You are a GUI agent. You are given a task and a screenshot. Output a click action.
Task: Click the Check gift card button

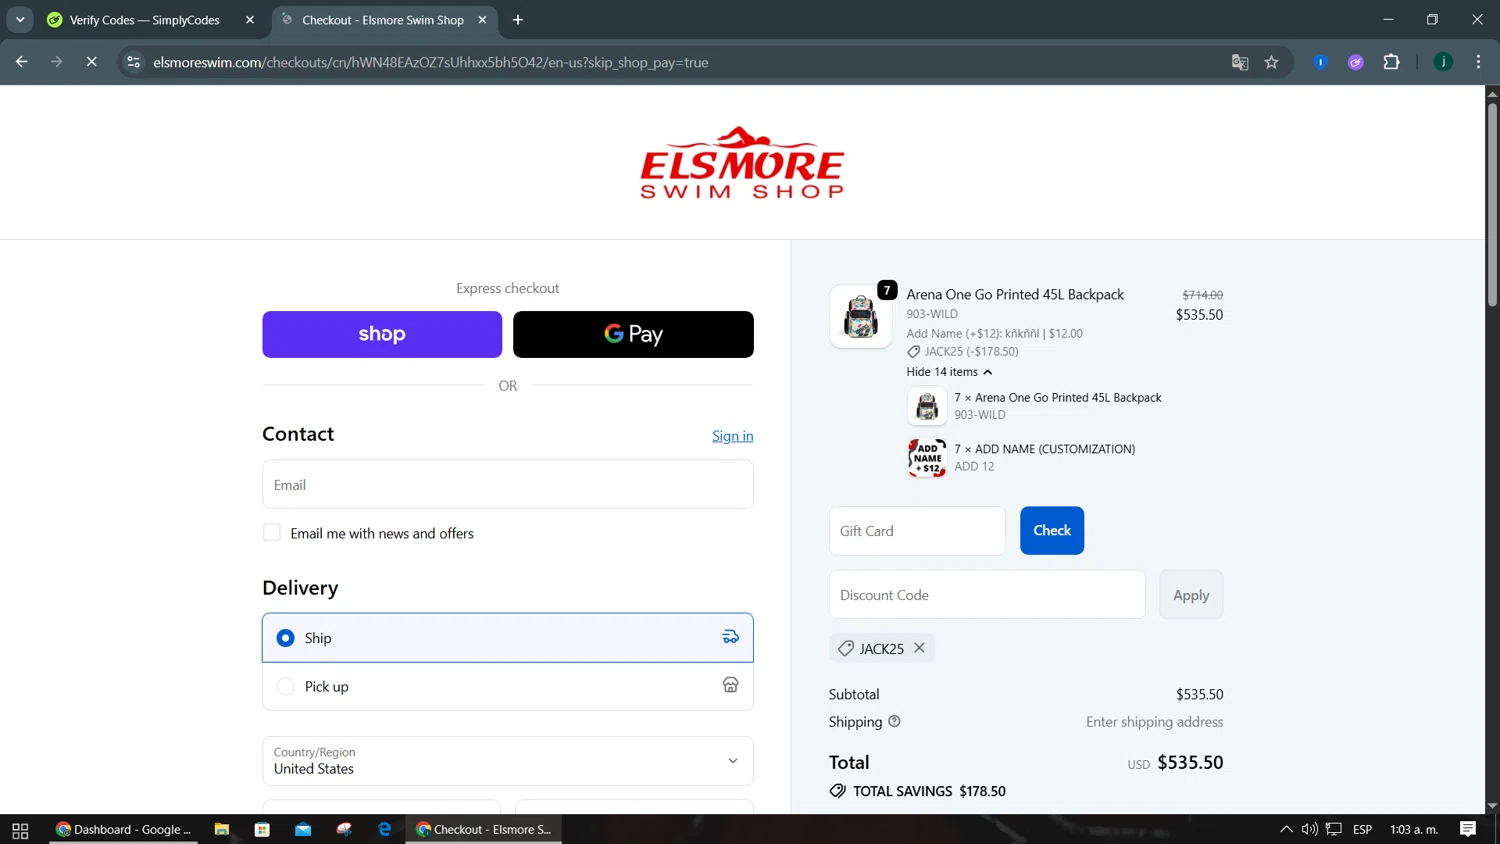(x=1052, y=531)
